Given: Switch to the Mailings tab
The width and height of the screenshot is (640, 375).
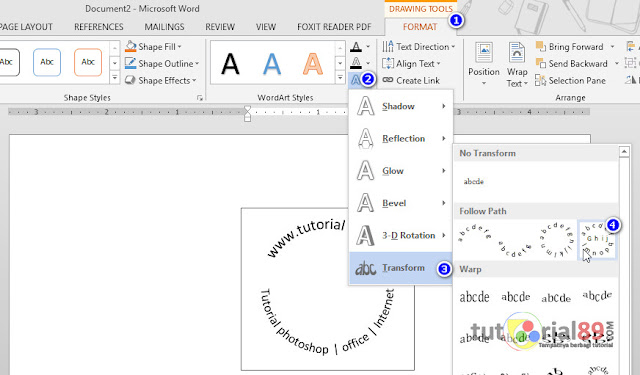Looking at the screenshot, I should click(164, 27).
